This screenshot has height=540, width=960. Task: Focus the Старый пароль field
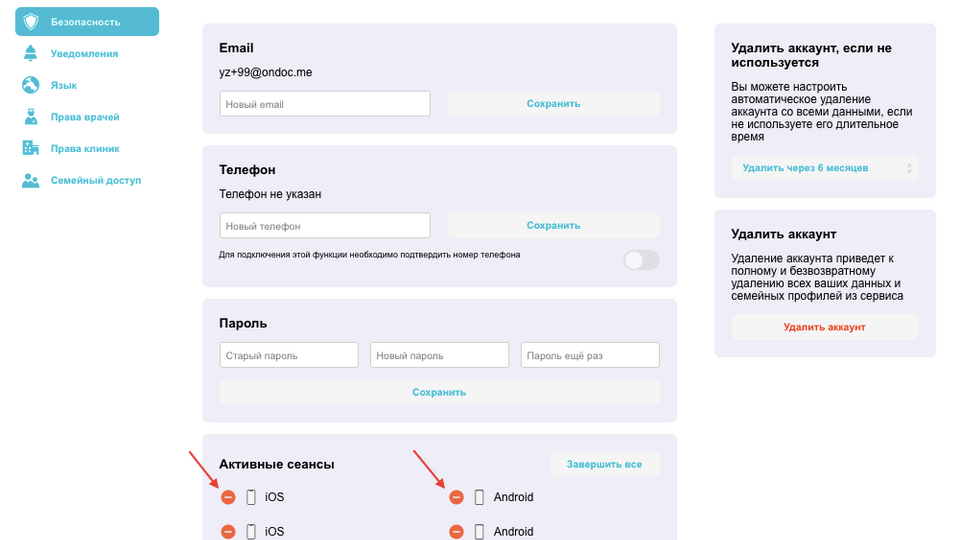pos(288,356)
